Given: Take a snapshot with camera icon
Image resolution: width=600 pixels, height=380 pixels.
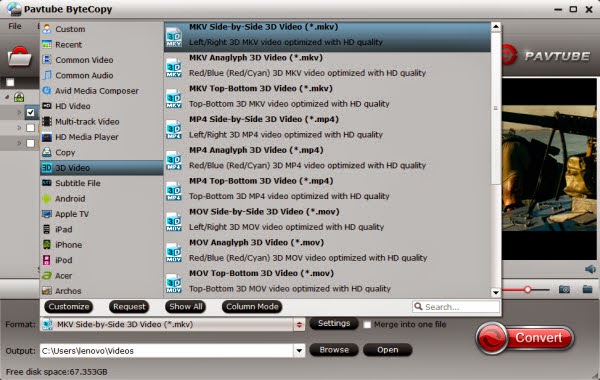Looking at the screenshot, I should [x=564, y=289].
